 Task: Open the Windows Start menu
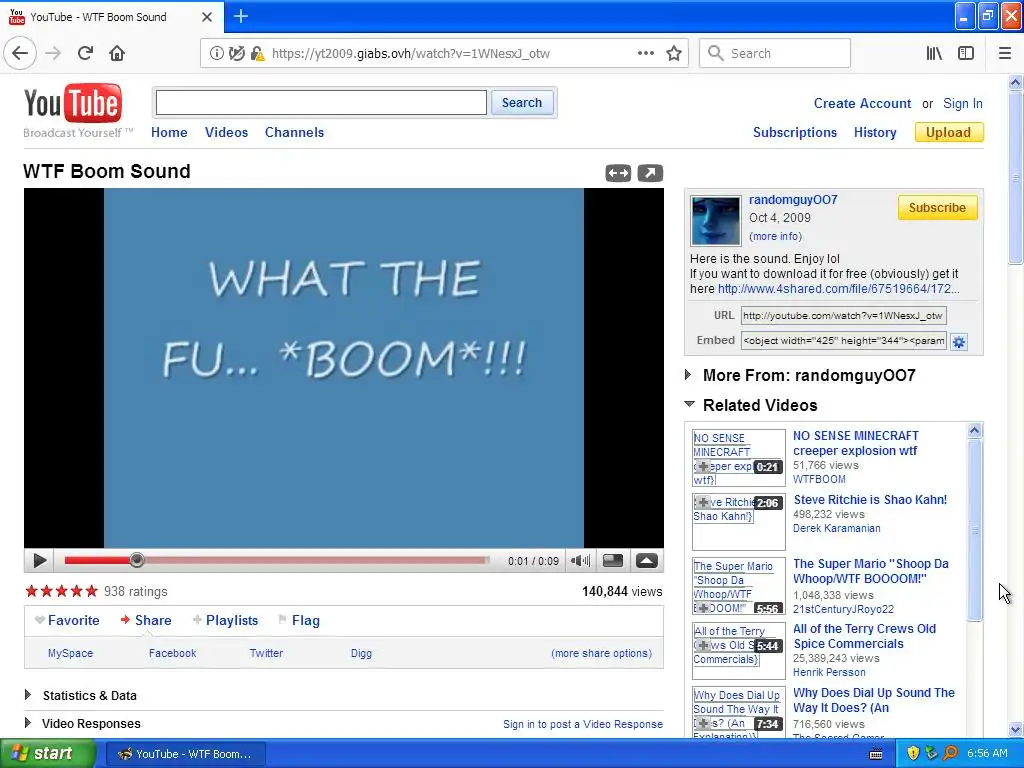click(46, 754)
